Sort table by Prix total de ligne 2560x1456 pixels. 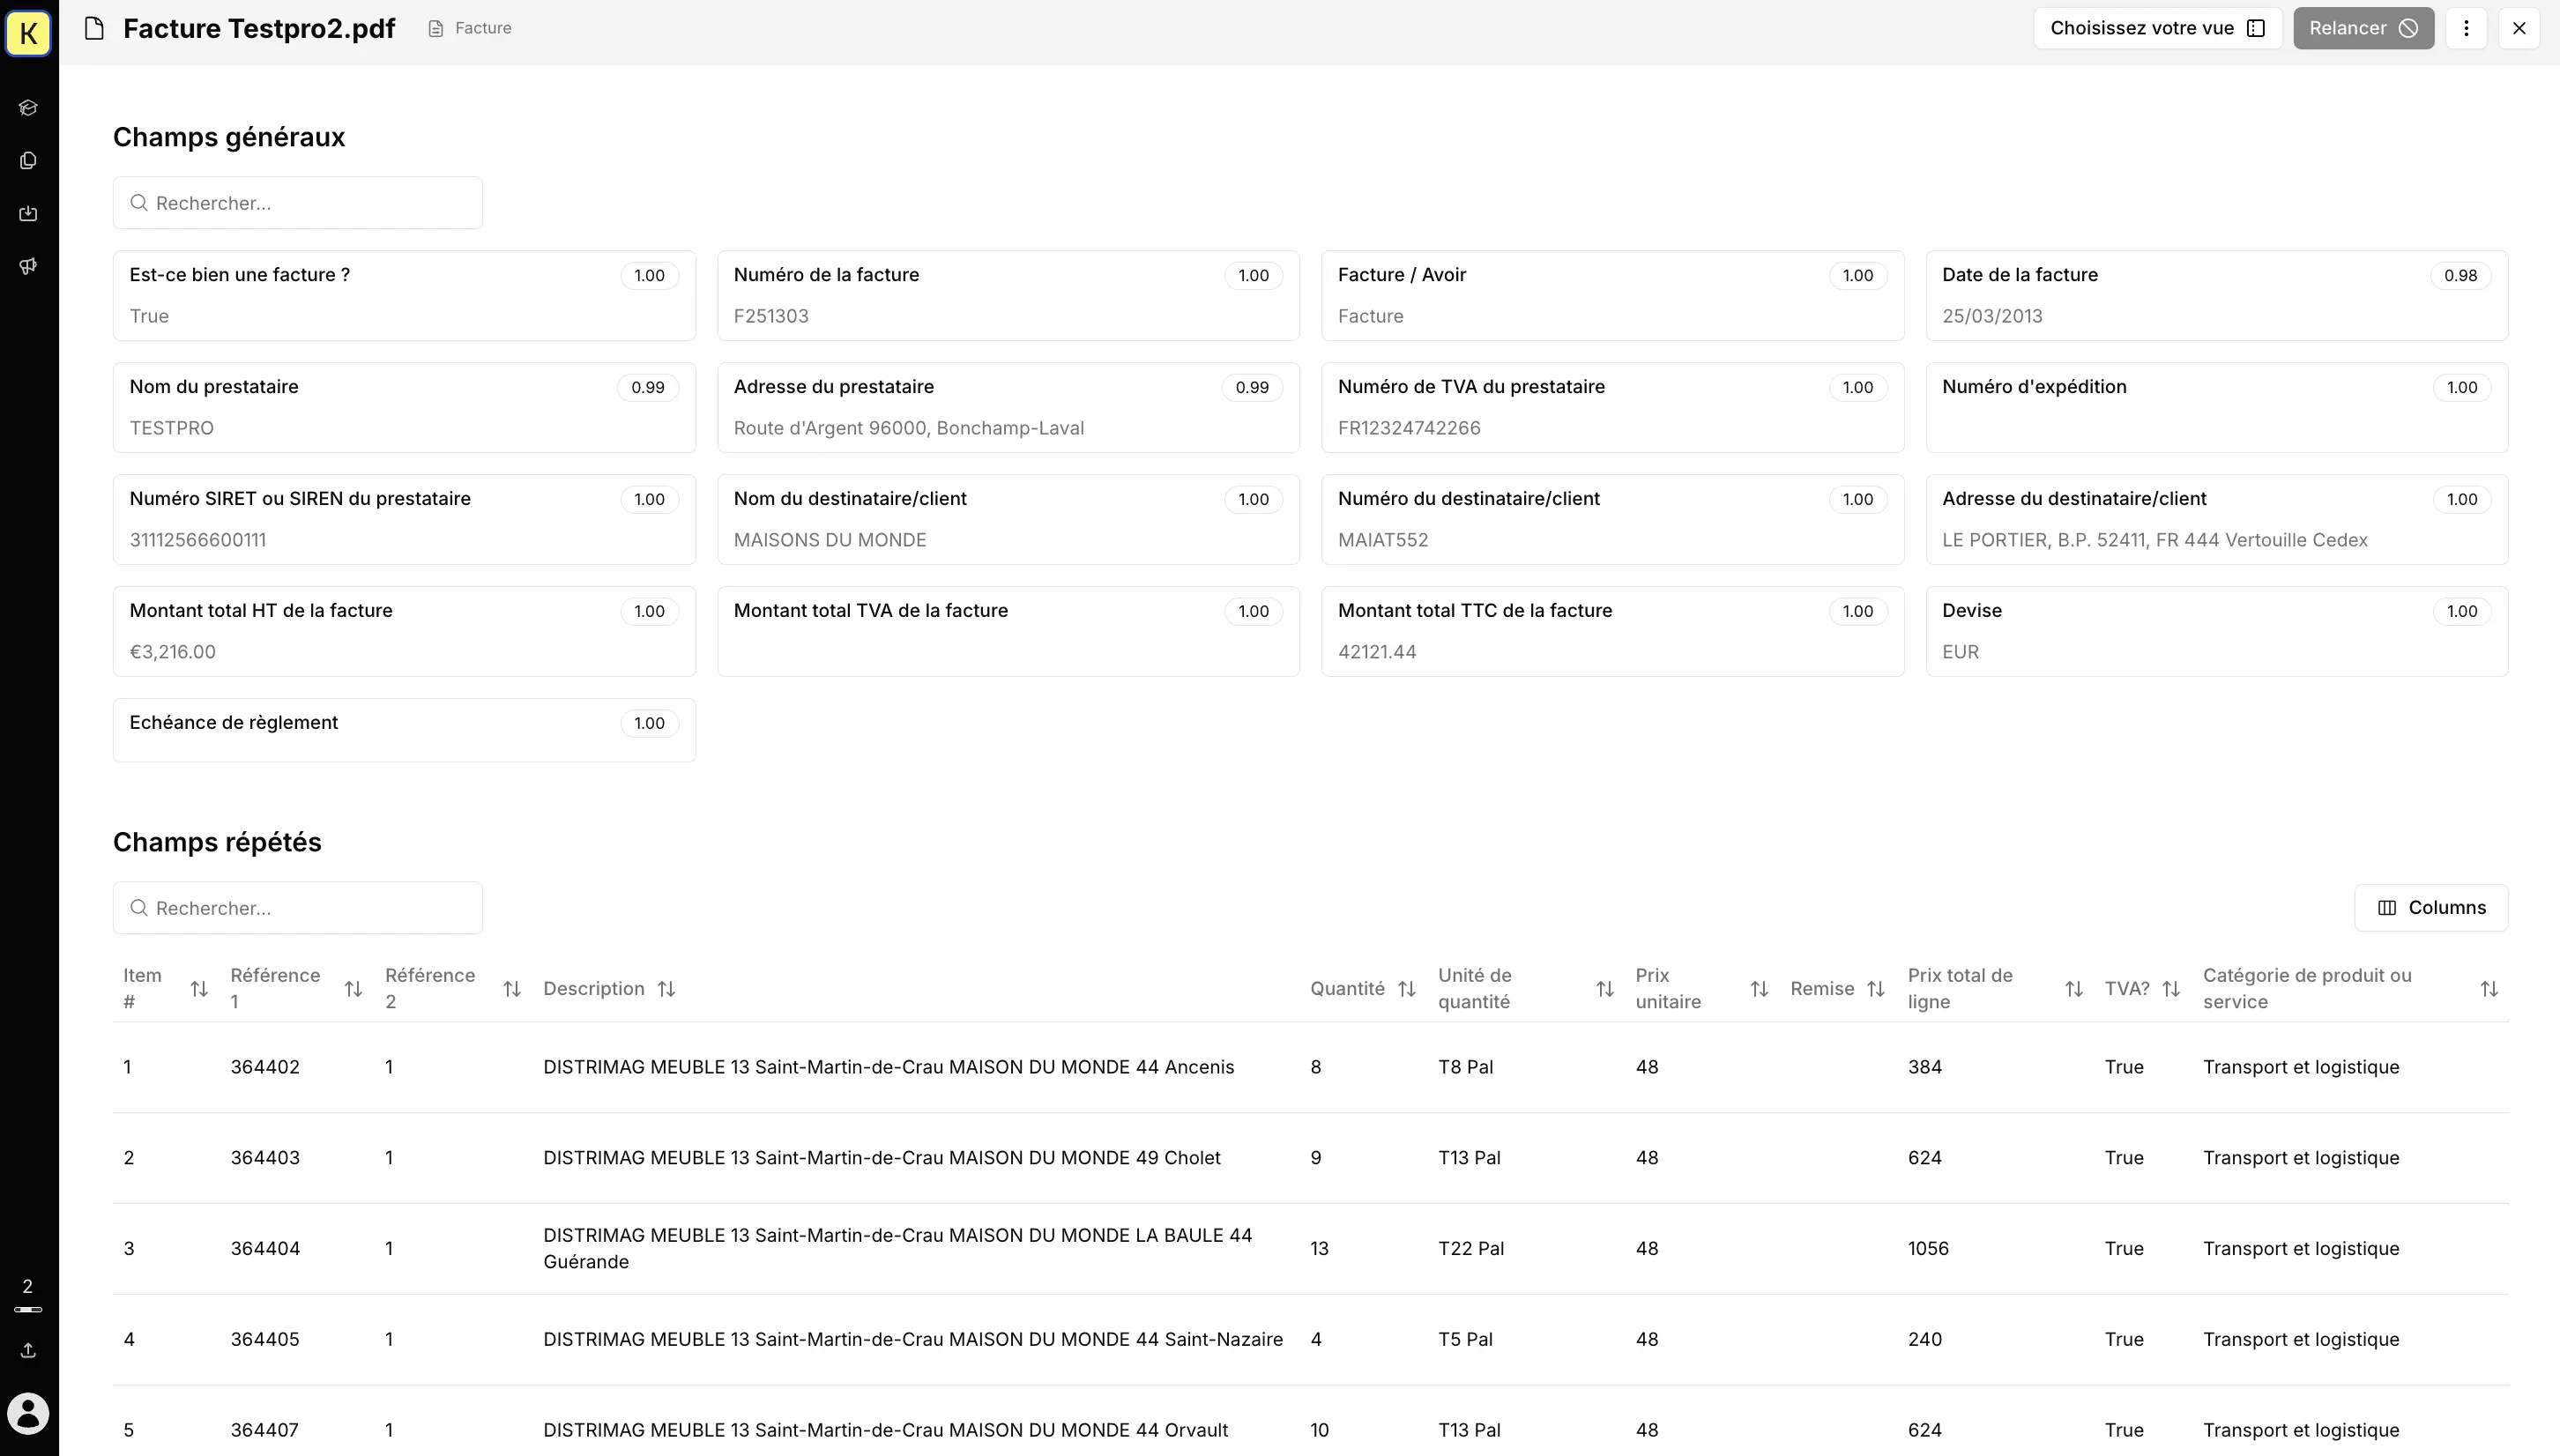coord(2074,989)
